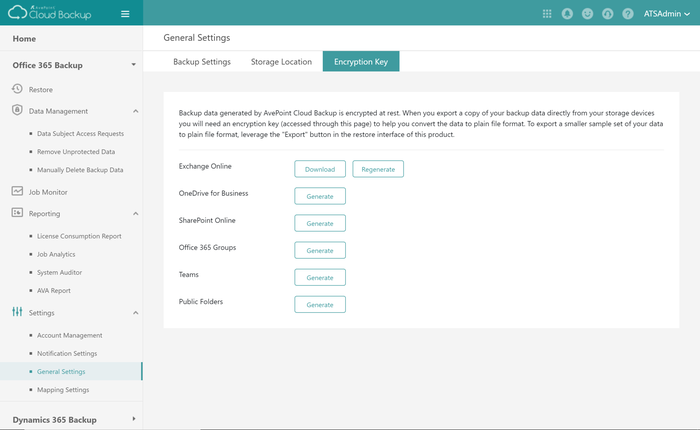Click the Exchange Online row label
Screen dimensions: 700x430
tap(205, 166)
